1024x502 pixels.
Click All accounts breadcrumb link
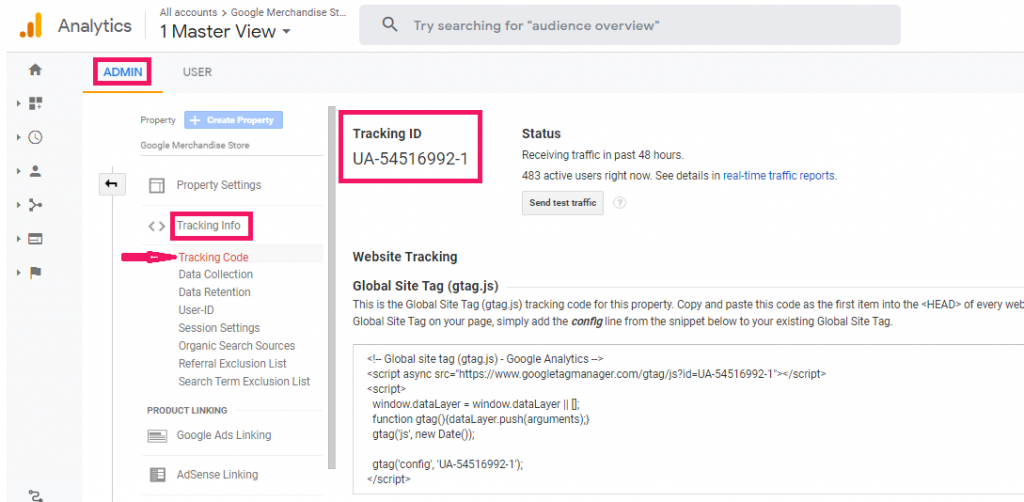pyautogui.click(x=187, y=12)
